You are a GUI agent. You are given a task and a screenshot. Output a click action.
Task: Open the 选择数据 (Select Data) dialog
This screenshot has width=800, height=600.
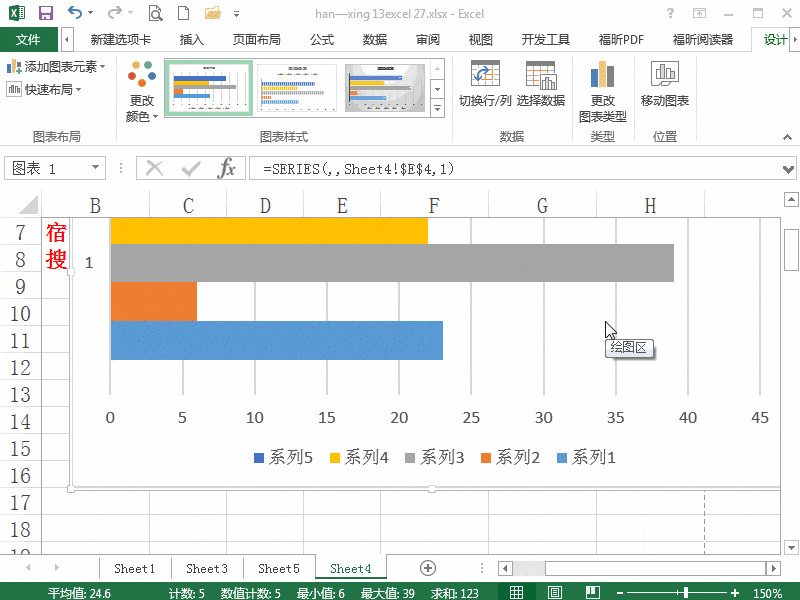pos(541,87)
